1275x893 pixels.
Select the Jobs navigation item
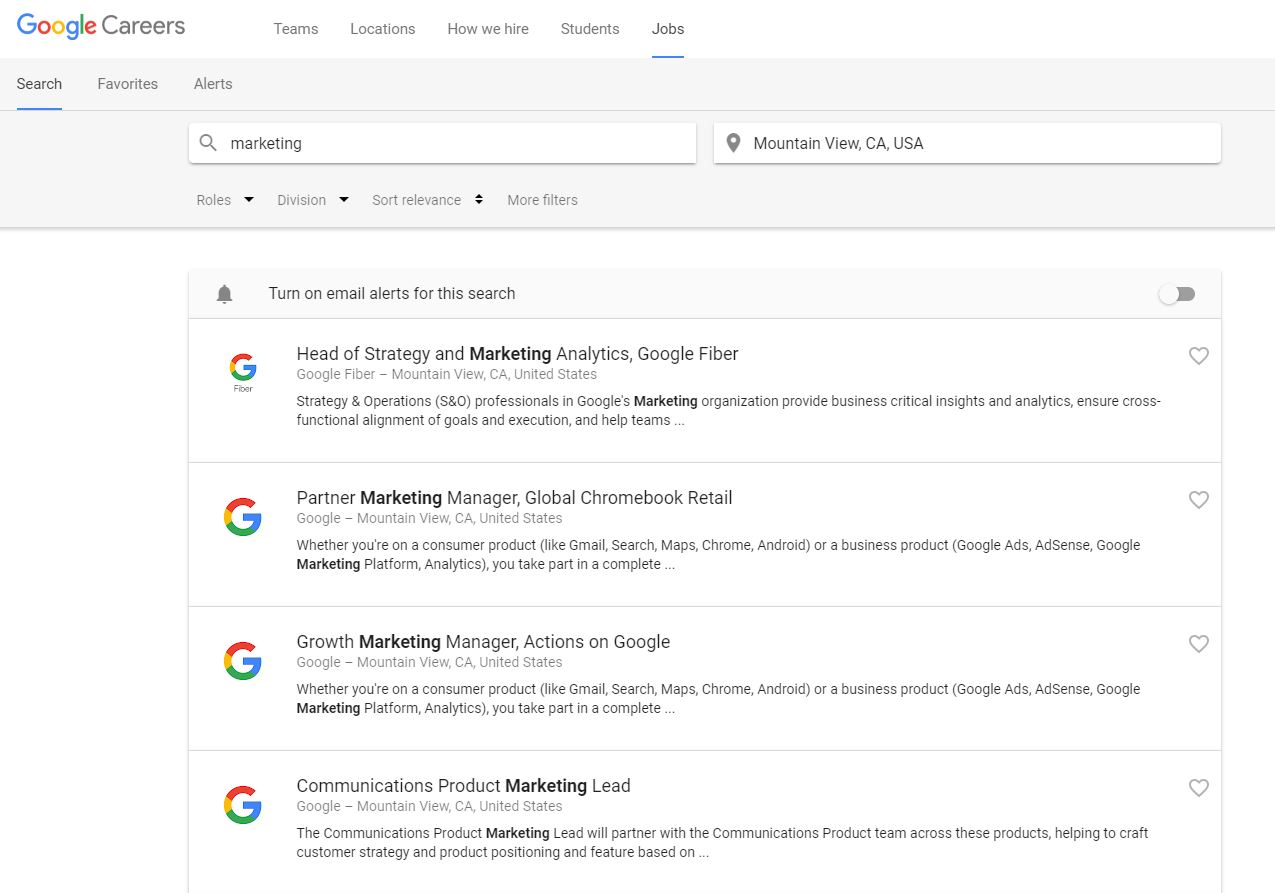click(x=668, y=29)
